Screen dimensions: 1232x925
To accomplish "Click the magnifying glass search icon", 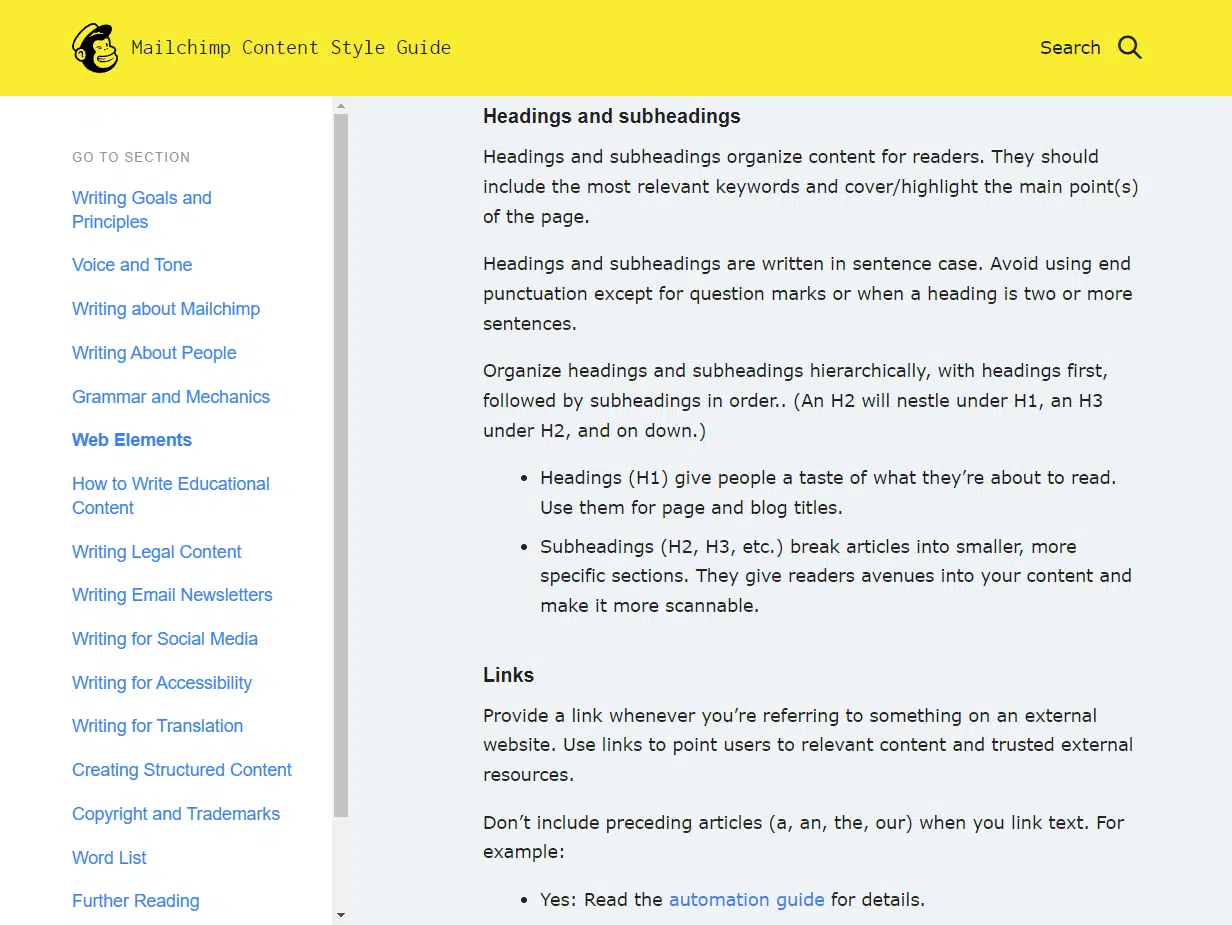I will [1129, 47].
